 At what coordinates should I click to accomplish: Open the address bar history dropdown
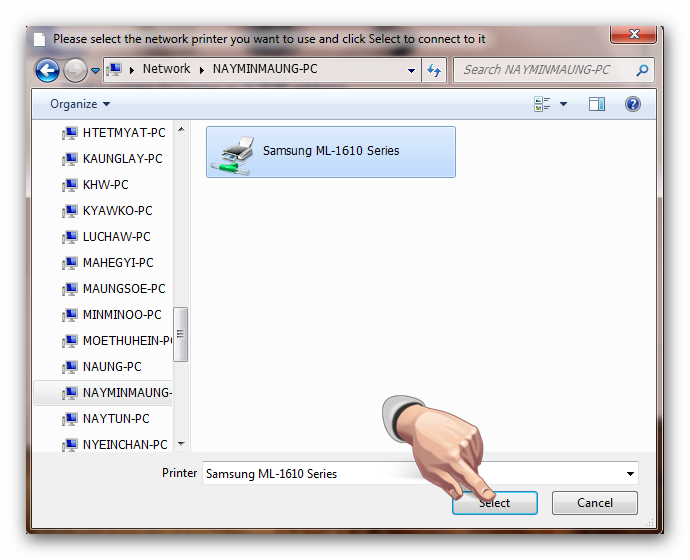click(x=411, y=70)
